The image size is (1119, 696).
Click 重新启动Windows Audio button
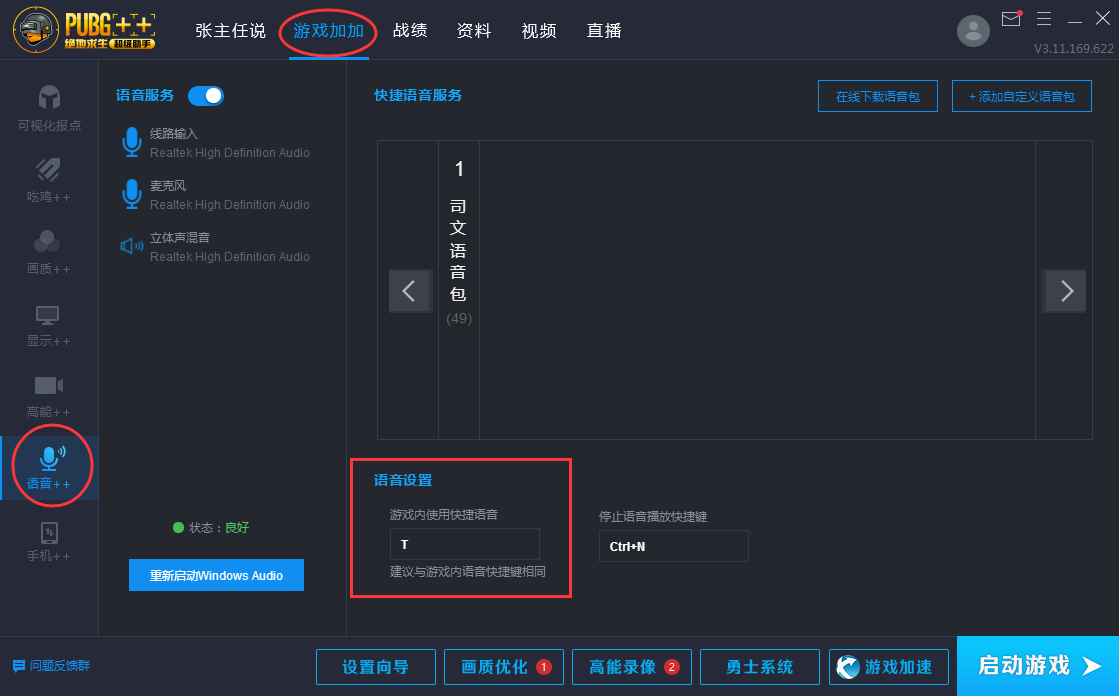point(216,575)
